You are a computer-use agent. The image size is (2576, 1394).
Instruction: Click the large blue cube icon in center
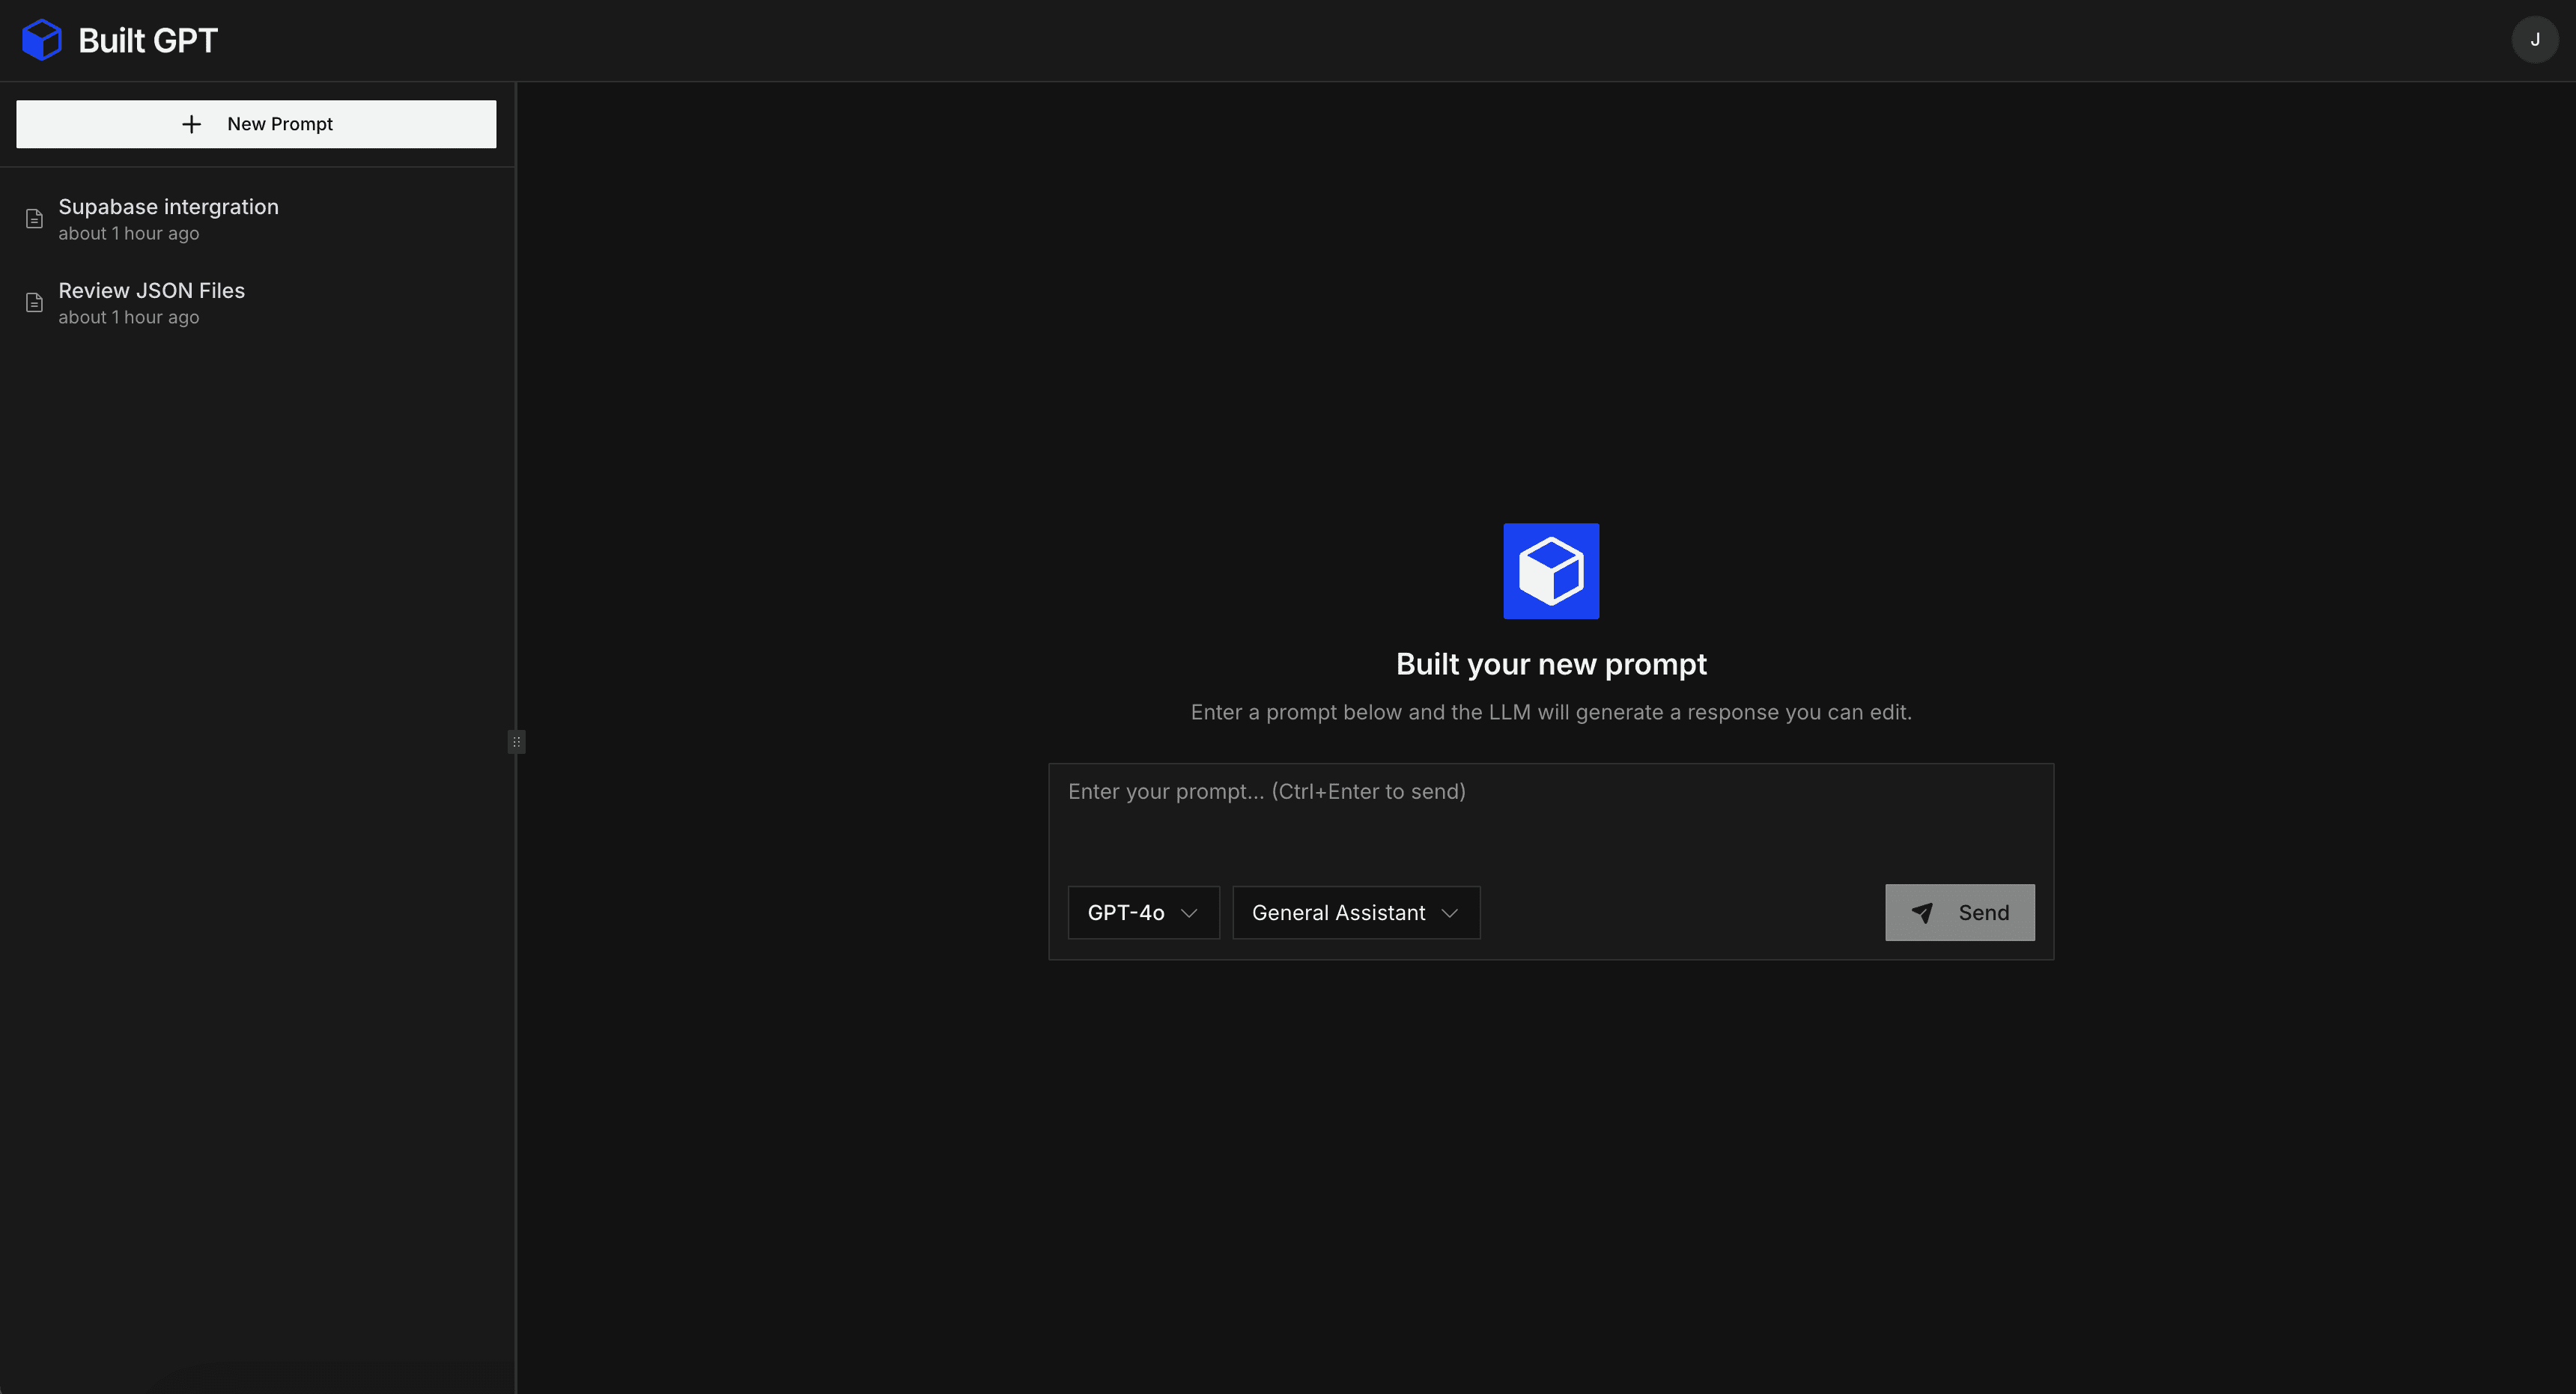coord(1550,571)
